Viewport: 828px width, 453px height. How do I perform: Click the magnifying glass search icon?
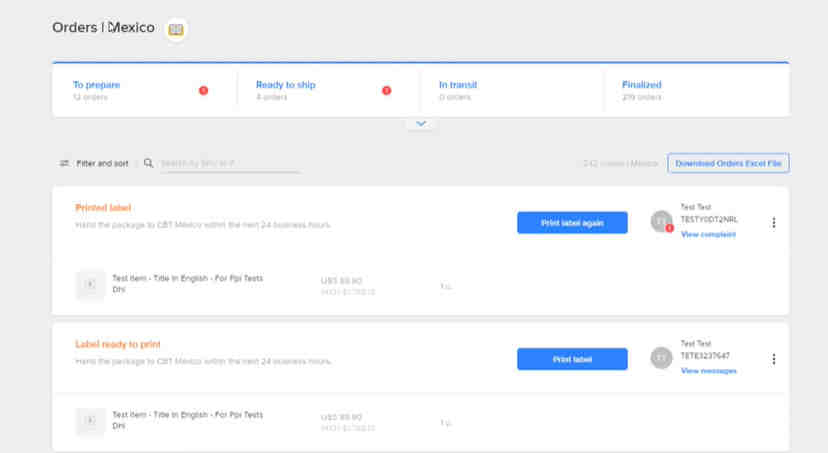(x=149, y=163)
